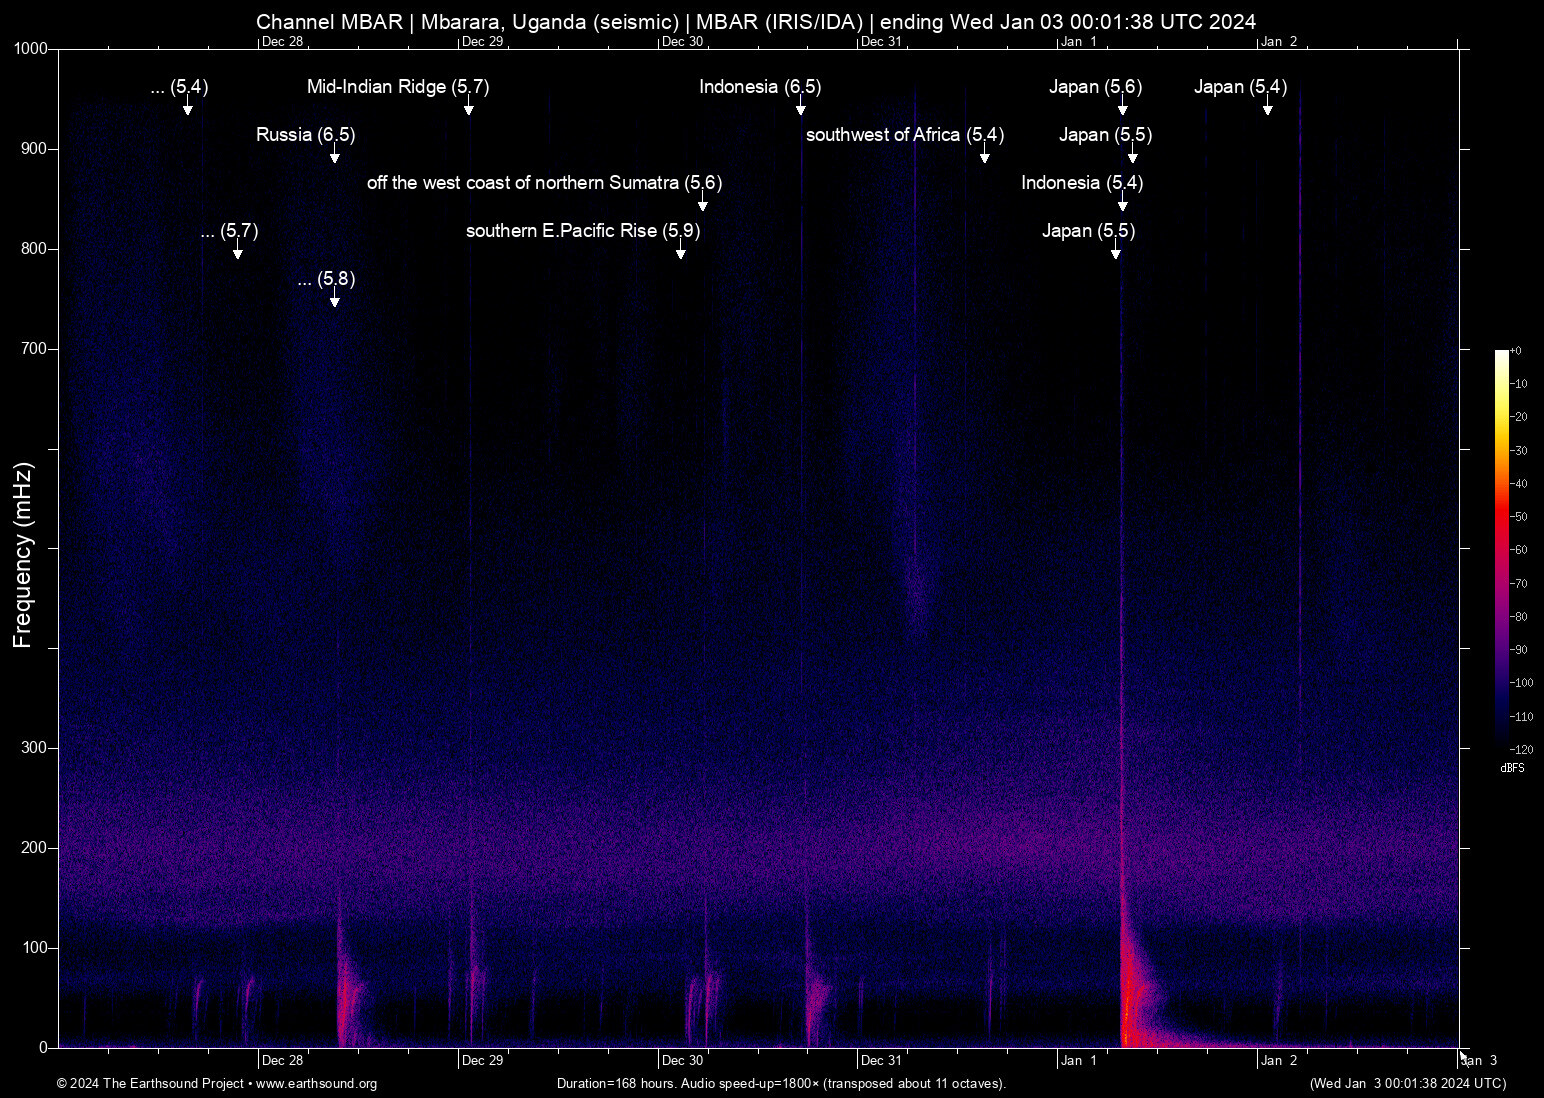Click the arrow below Indonesia (6.5)
Screen dimensions: 1544x1098
point(801,107)
